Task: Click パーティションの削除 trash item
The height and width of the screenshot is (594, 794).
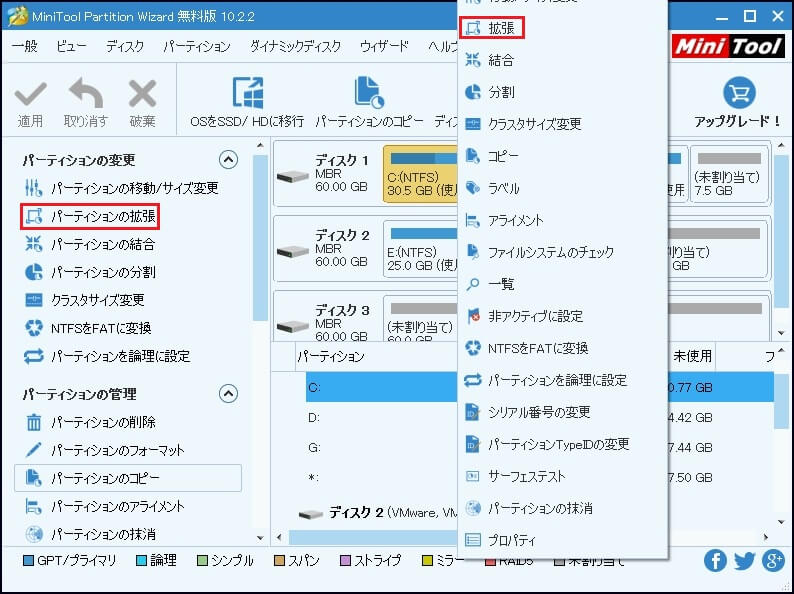Action: tap(90, 422)
